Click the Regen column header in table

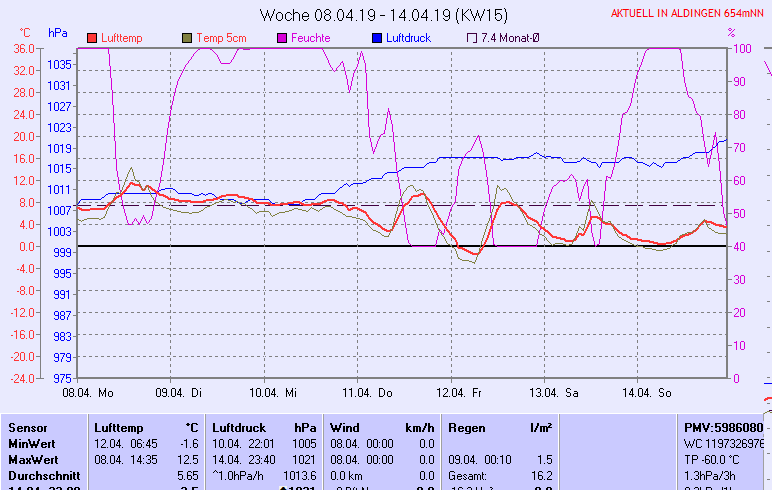pos(467,427)
